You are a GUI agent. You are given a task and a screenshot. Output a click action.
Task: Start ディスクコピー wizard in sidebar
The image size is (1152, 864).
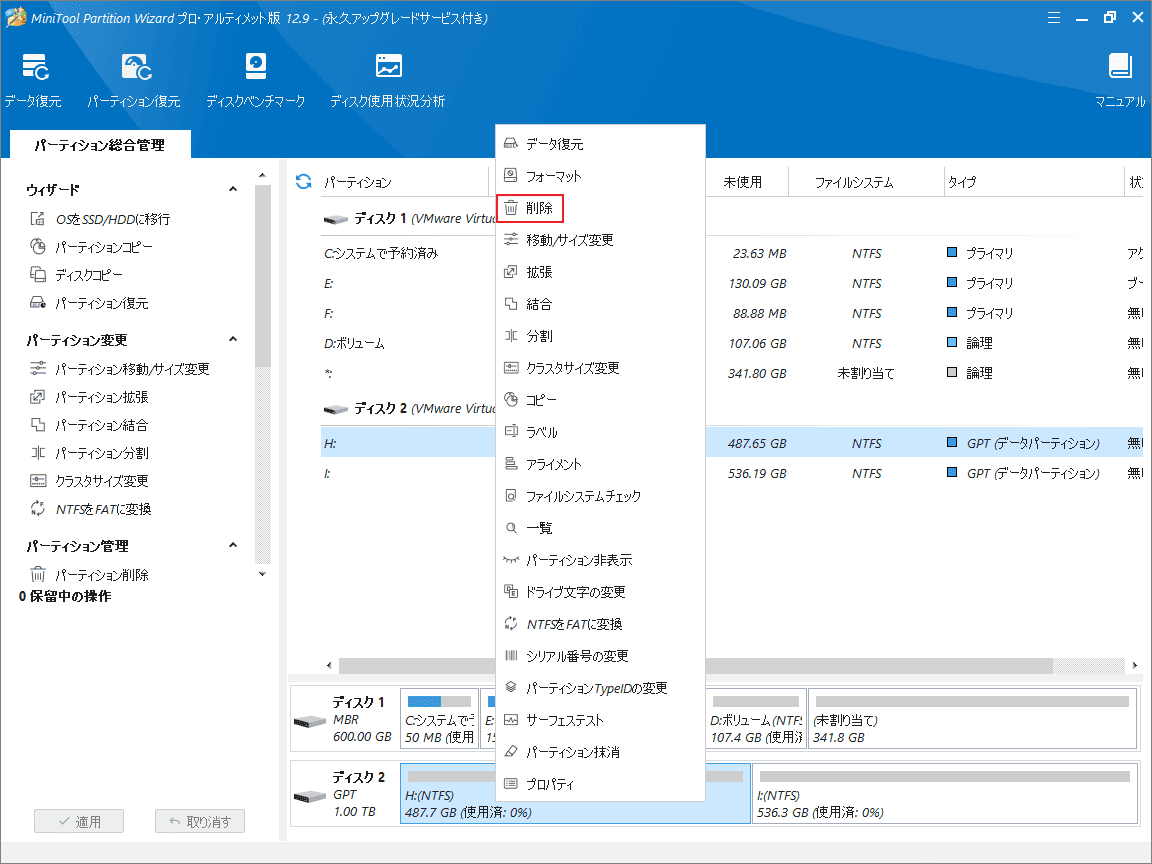(76, 275)
